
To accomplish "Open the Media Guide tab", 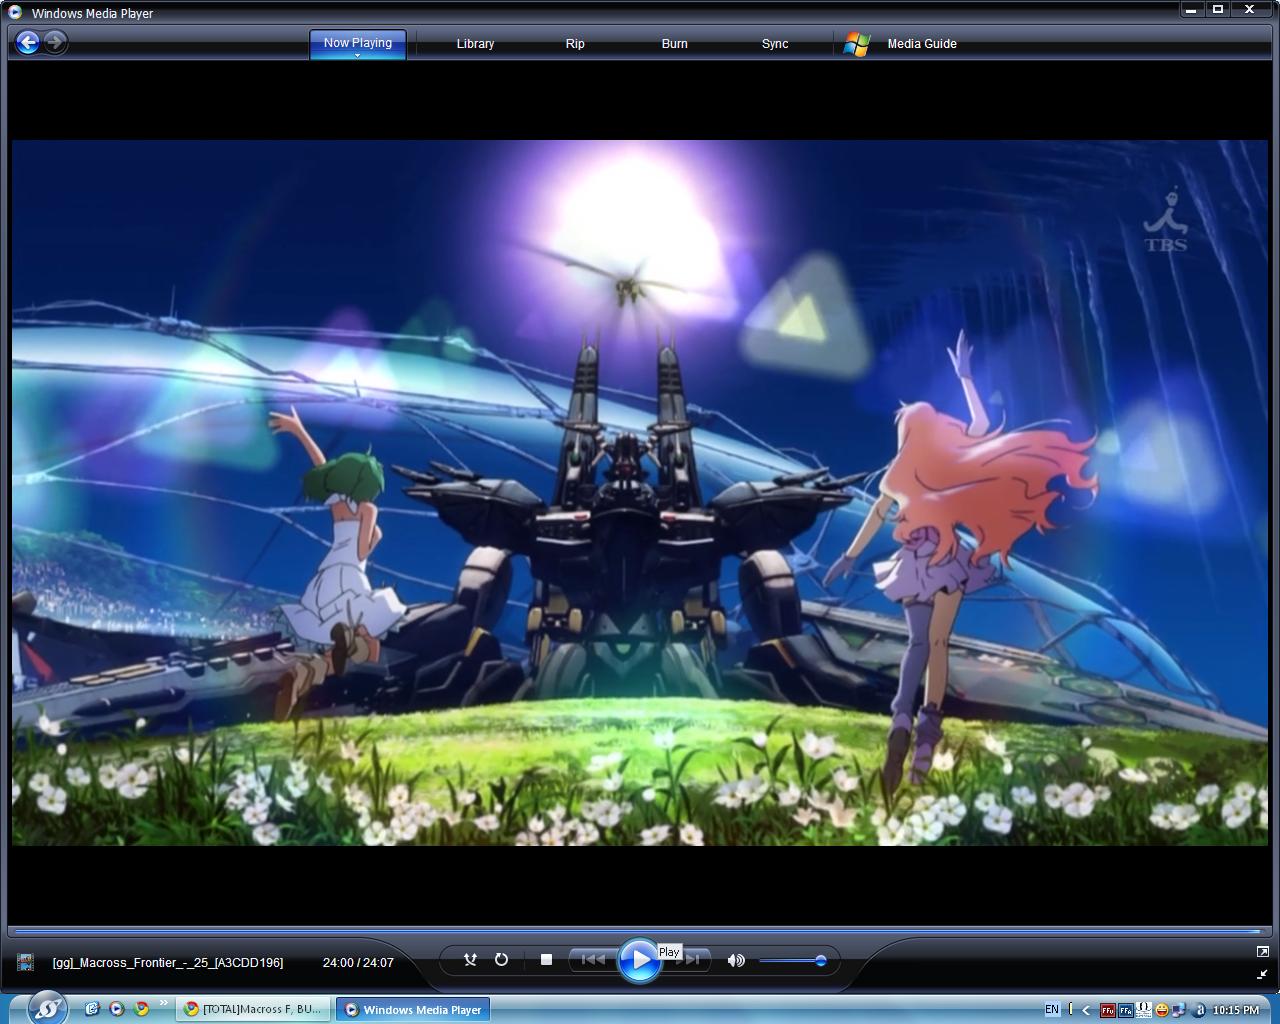I will 922,44.
